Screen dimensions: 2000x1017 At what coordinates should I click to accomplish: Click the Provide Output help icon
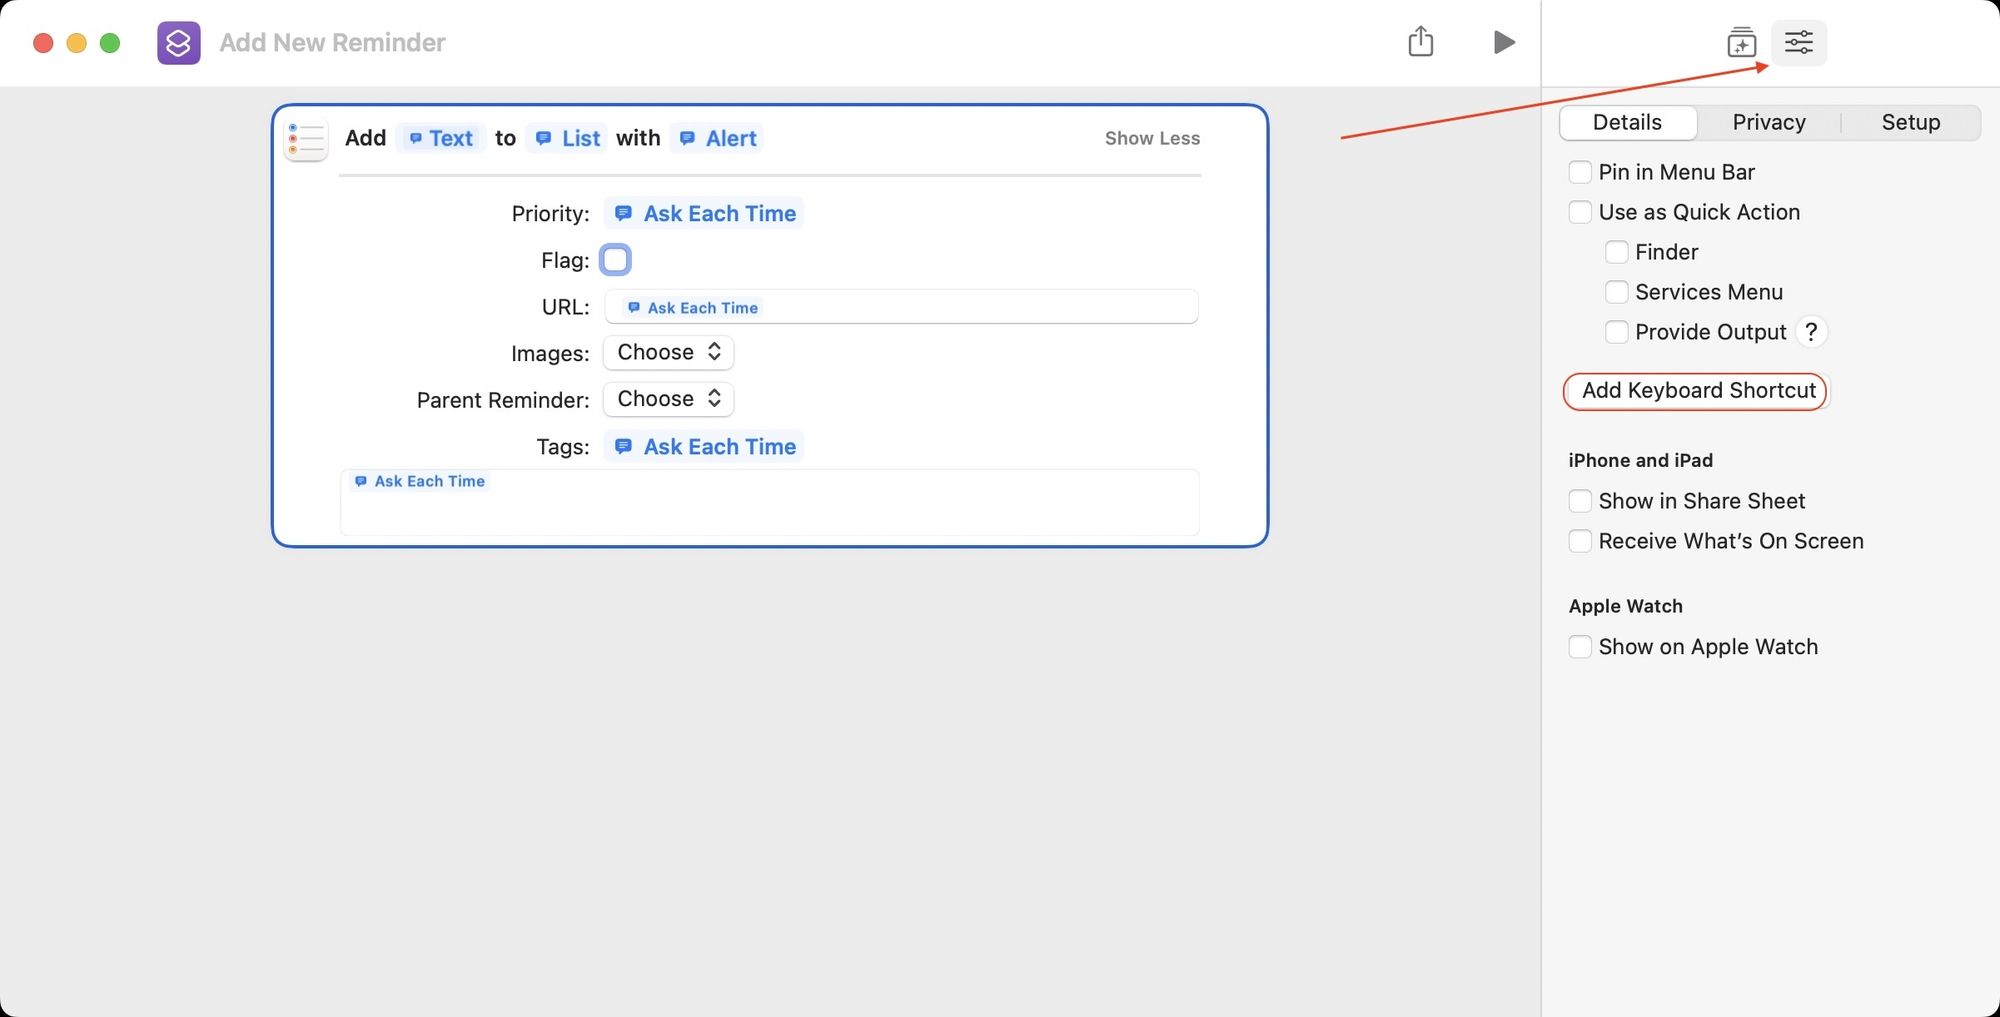pyautogui.click(x=1811, y=331)
